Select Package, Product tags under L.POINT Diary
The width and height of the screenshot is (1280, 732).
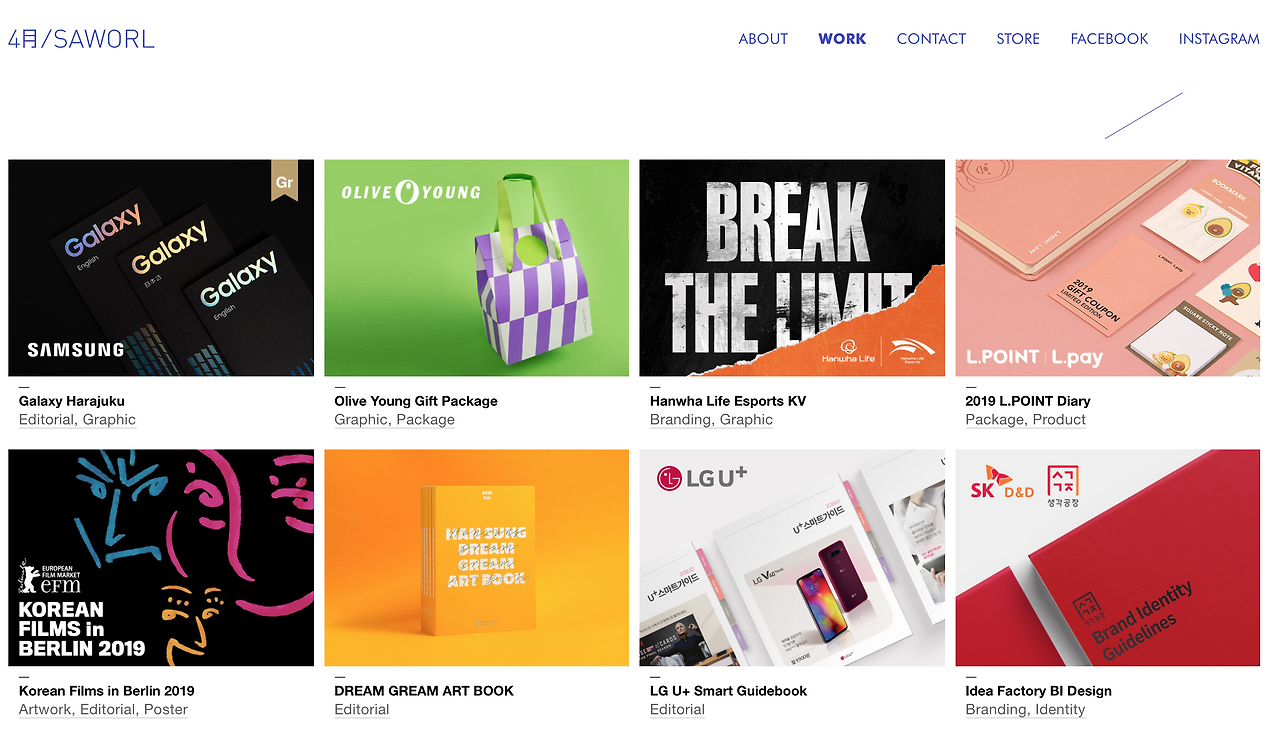tap(1025, 420)
